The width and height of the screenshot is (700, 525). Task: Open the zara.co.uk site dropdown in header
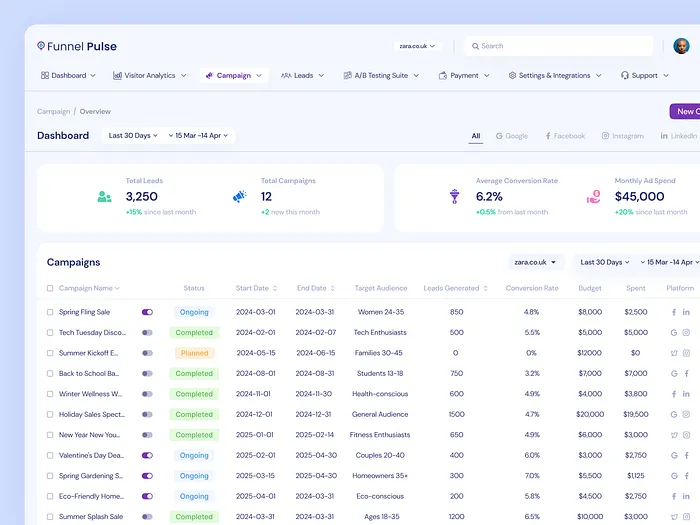pos(417,46)
